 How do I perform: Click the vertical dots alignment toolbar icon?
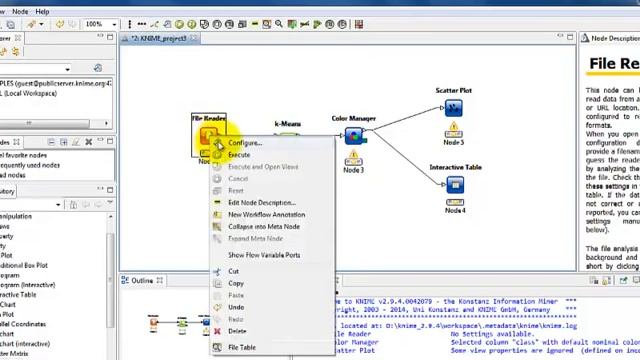click(130, 24)
